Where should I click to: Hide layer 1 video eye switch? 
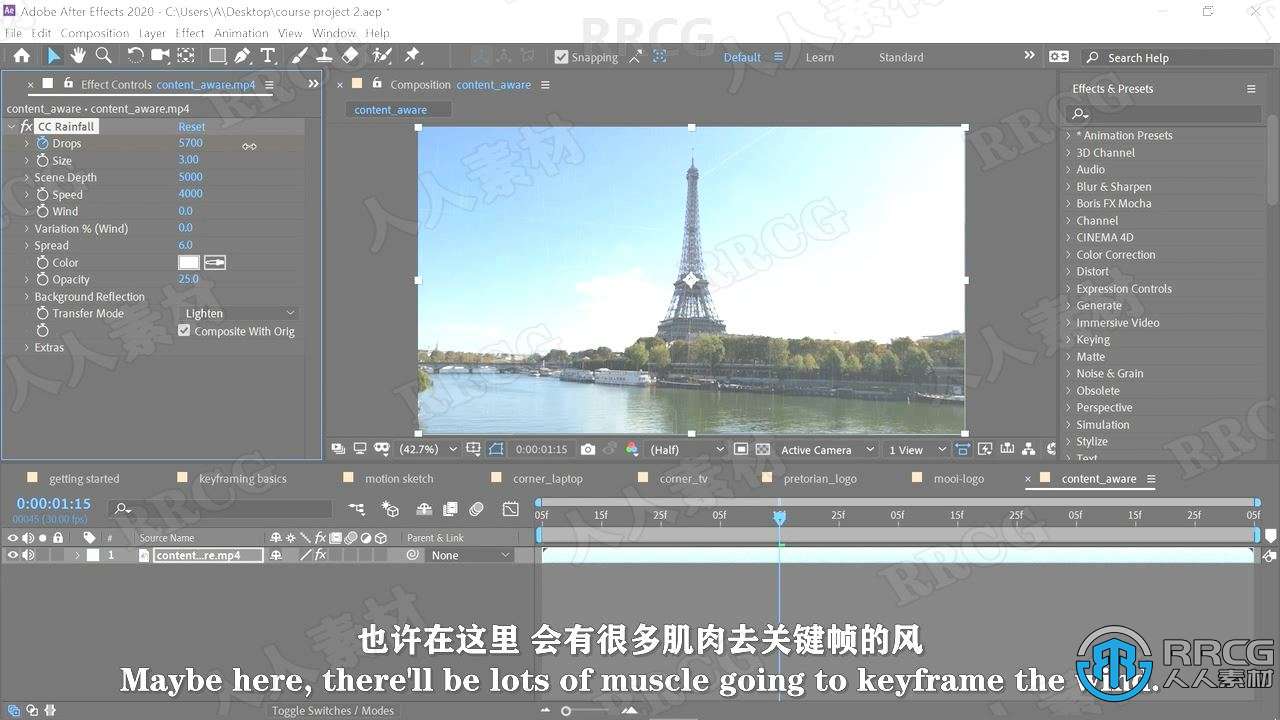pos(13,555)
